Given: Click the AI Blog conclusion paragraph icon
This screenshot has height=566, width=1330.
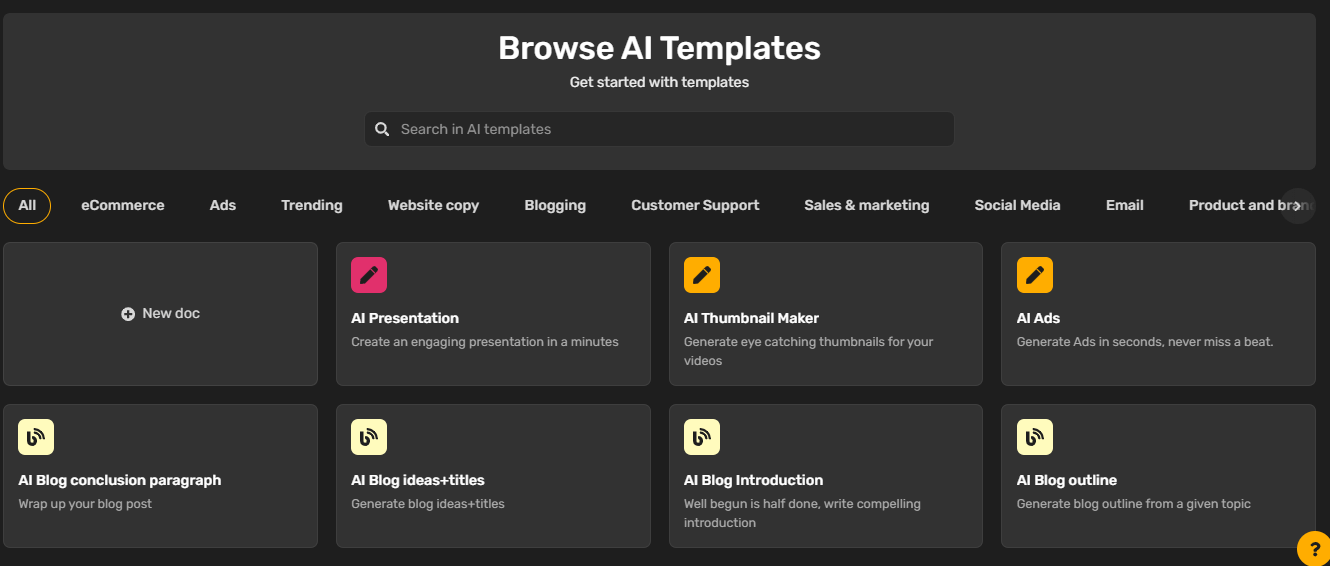Looking at the screenshot, I should [x=36, y=437].
